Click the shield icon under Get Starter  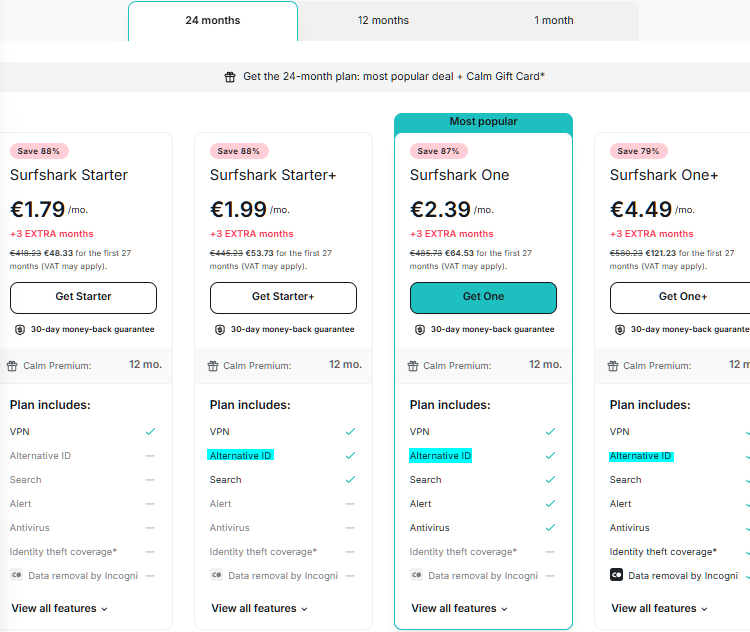point(20,329)
